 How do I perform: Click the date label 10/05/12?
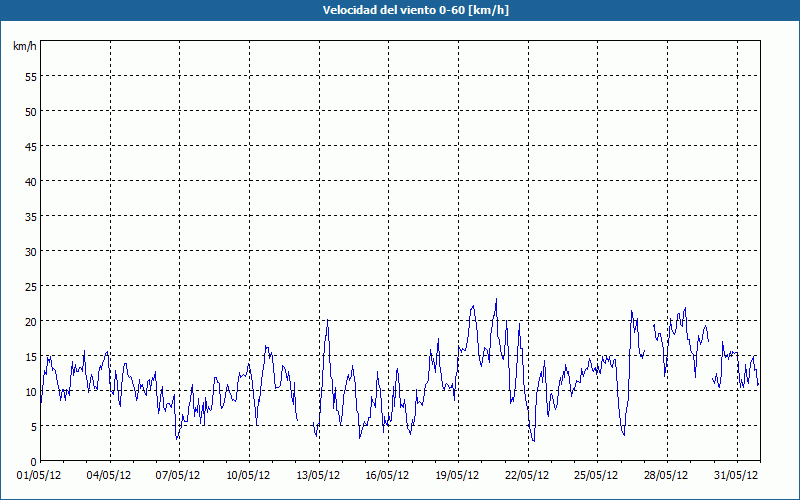click(x=248, y=476)
